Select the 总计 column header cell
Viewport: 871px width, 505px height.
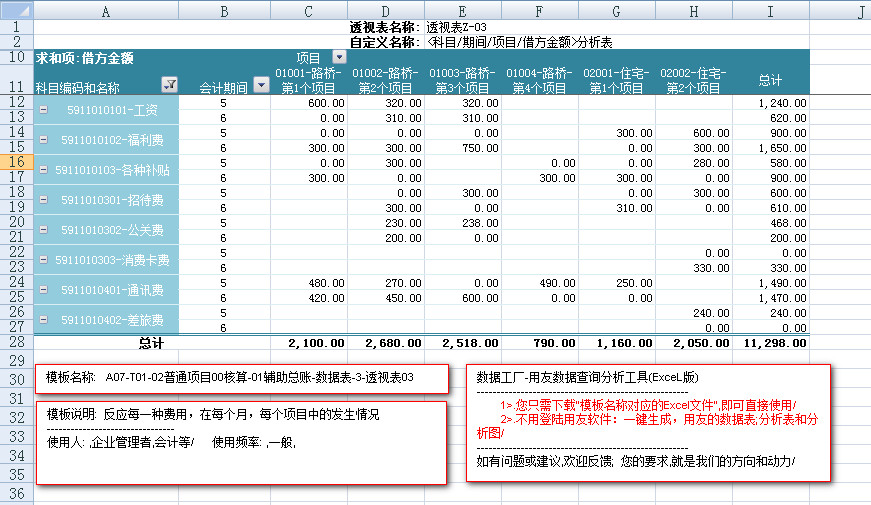click(770, 80)
